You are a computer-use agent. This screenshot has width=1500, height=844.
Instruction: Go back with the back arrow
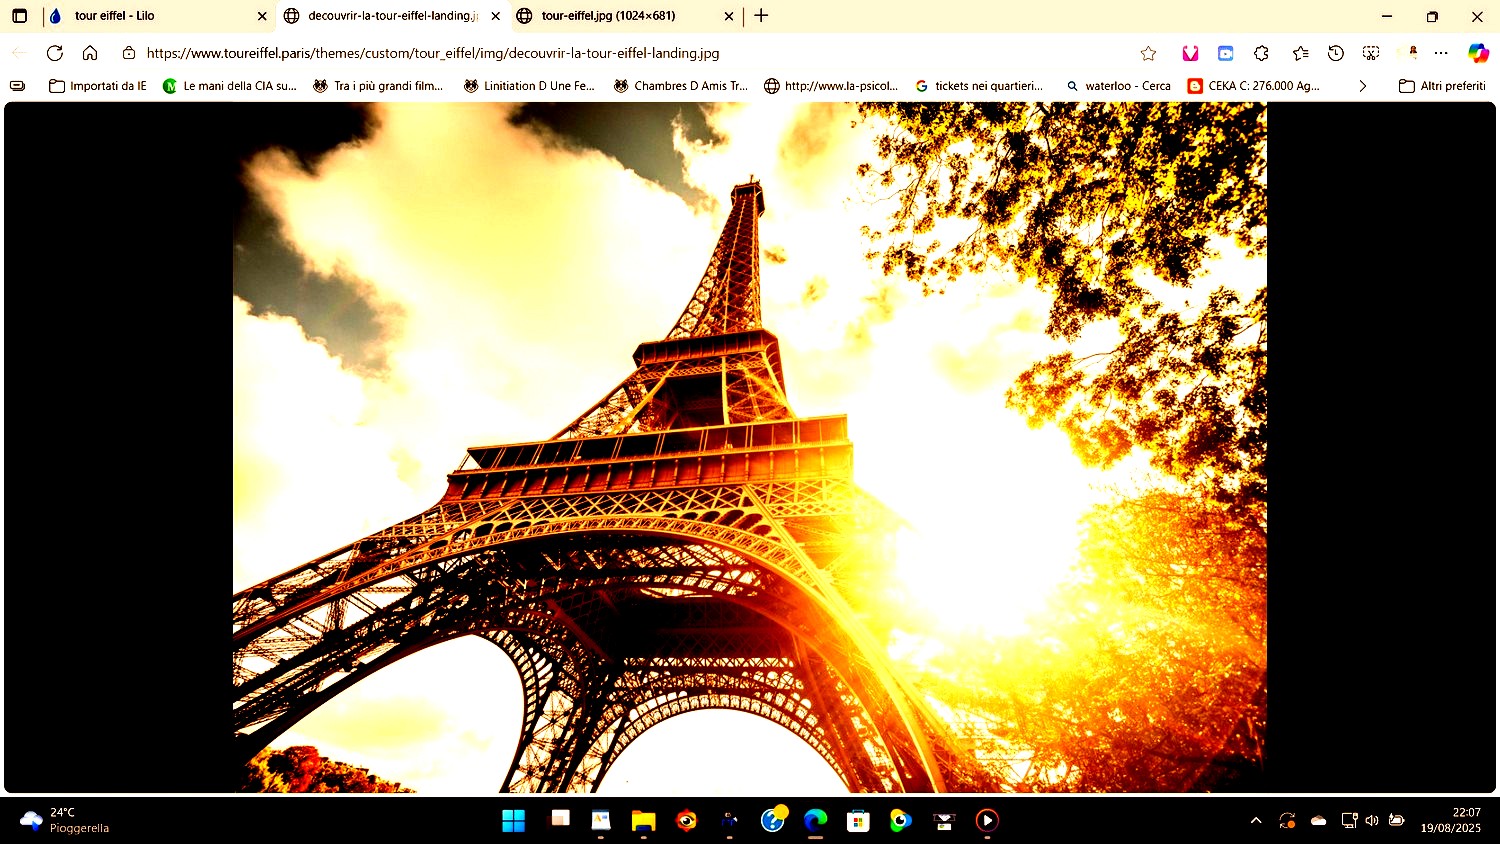19,53
